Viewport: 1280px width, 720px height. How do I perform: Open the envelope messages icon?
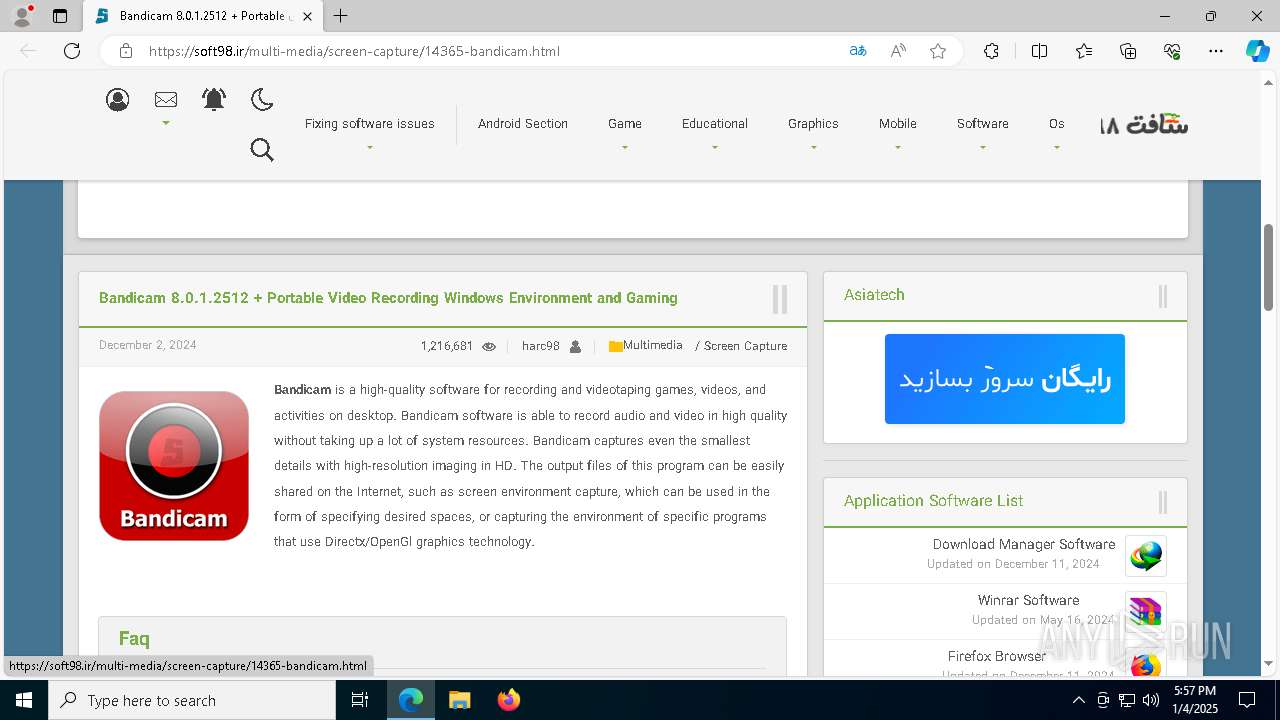(x=166, y=99)
